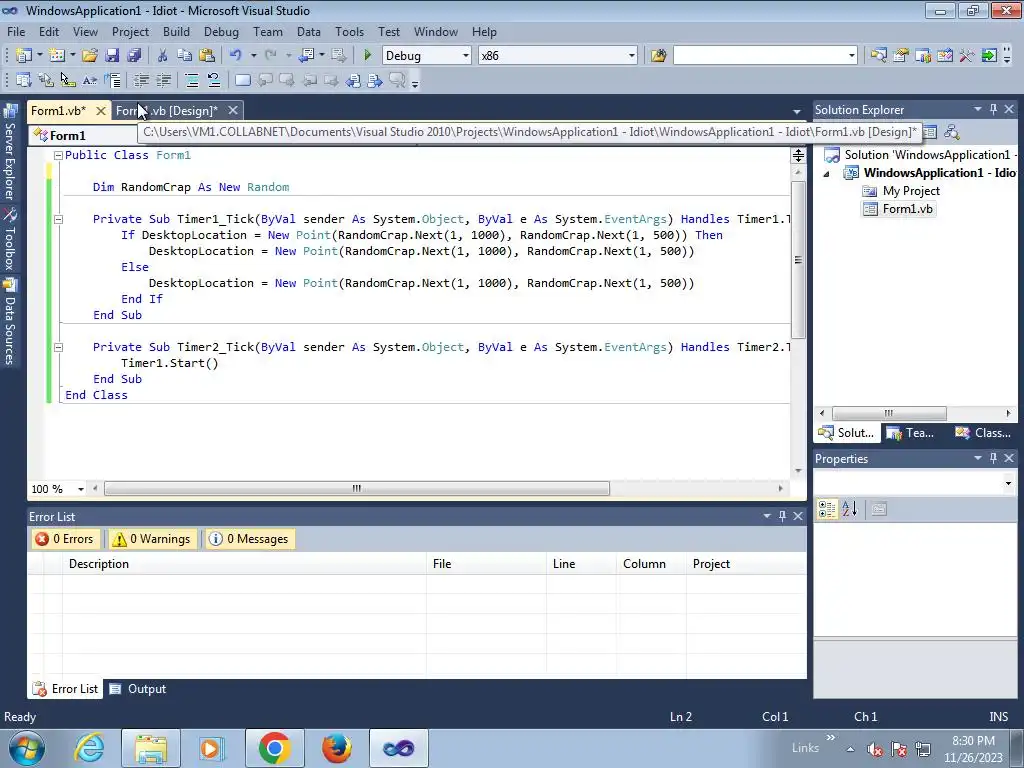Toggle a bookmark with the bookmark icon
Viewport: 1024px width, 768px height.
point(242,80)
